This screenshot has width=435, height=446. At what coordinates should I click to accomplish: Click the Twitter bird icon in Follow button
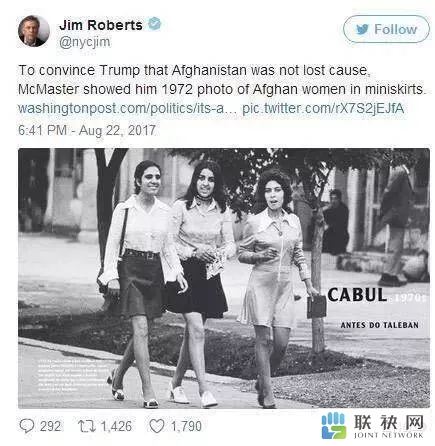point(362,29)
